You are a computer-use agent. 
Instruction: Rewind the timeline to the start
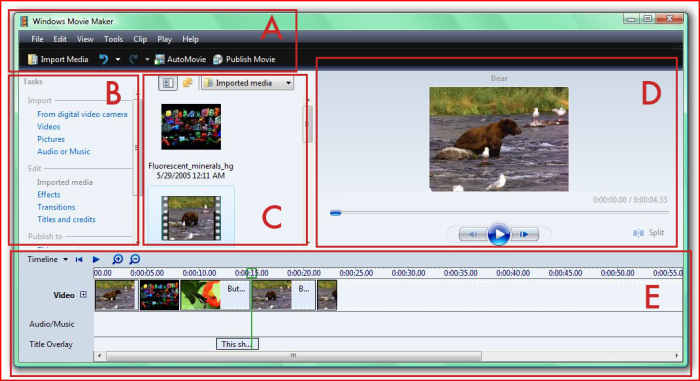tap(79, 260)
